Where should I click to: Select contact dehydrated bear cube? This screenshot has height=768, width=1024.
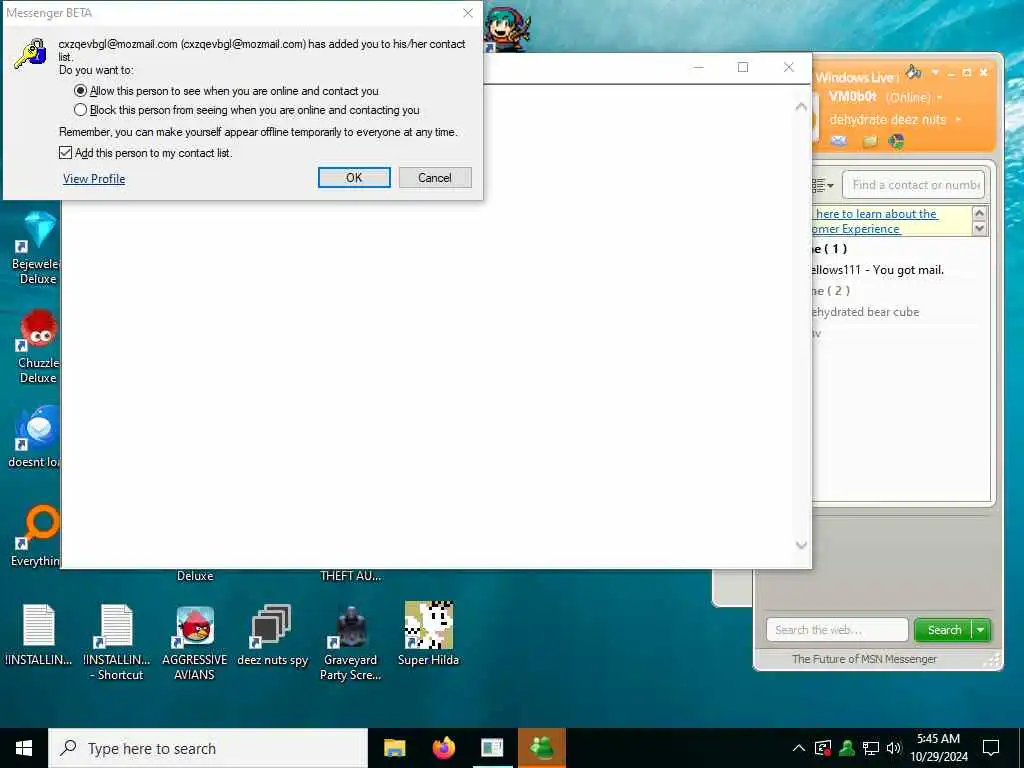(x=865, y=312)
